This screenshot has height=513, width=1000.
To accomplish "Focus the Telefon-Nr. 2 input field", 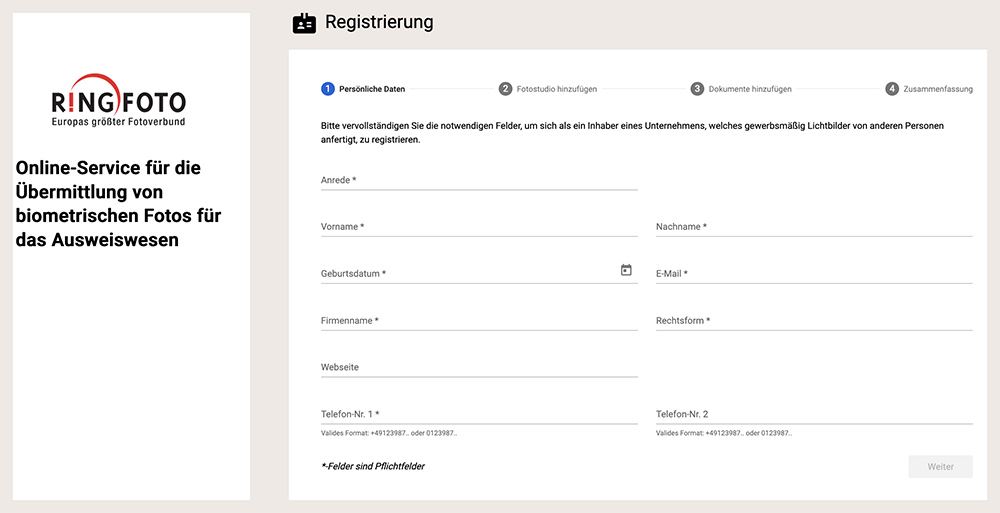I will 814,413.
